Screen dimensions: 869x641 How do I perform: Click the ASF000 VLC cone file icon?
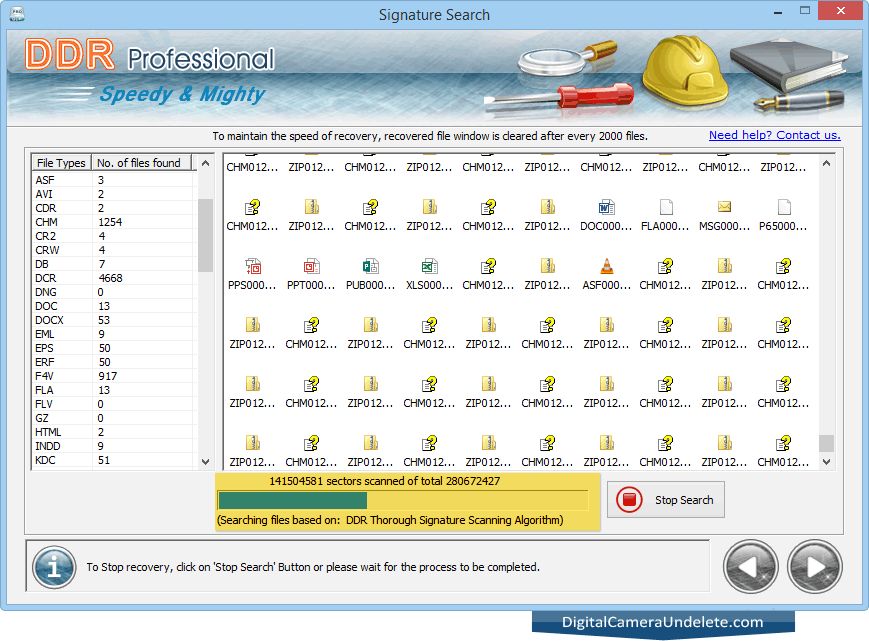coord(606,267)
